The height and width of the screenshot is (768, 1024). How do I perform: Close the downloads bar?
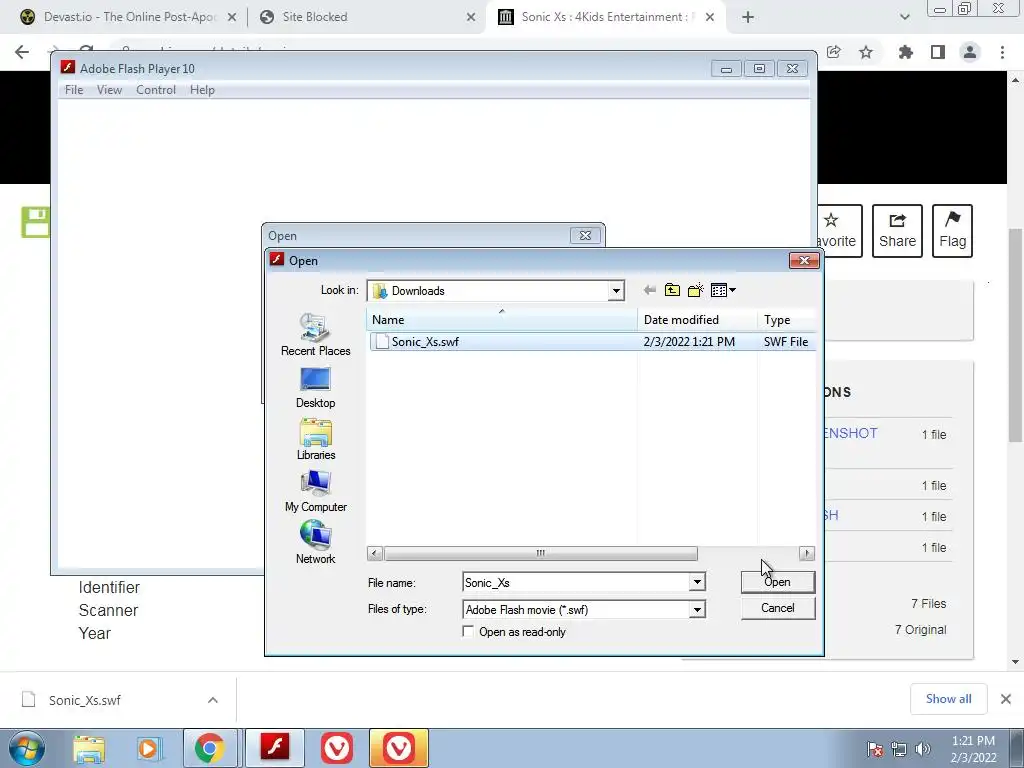1006,699
